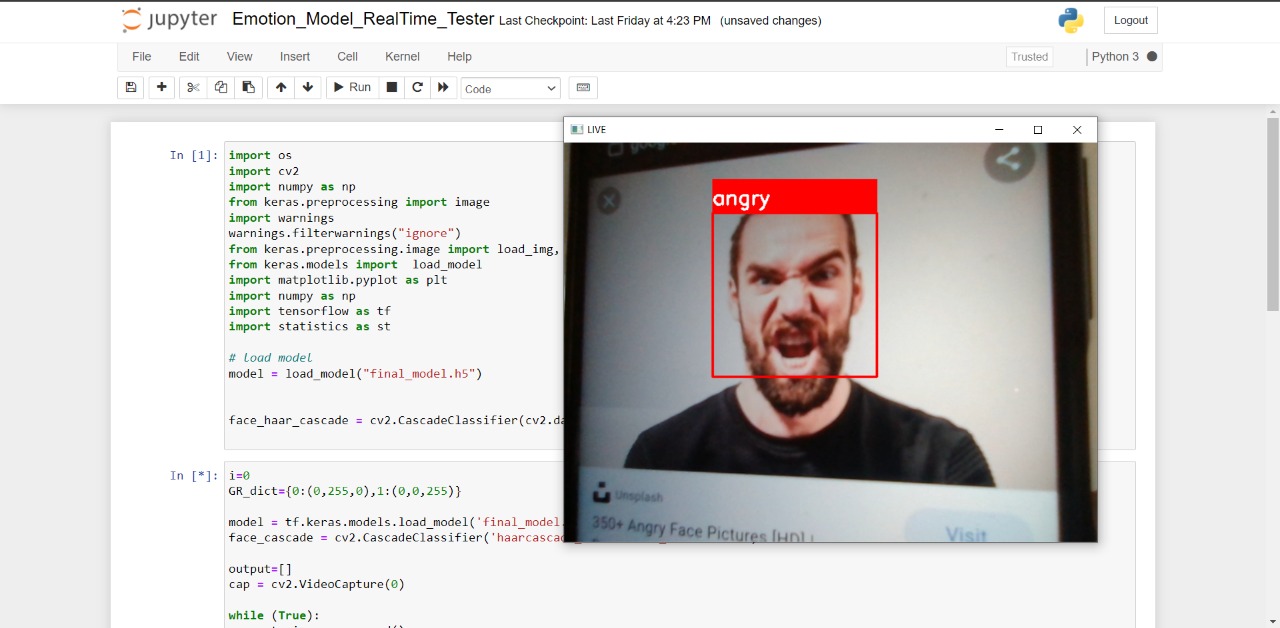Click the Trusted notebook indicator

1029,57
